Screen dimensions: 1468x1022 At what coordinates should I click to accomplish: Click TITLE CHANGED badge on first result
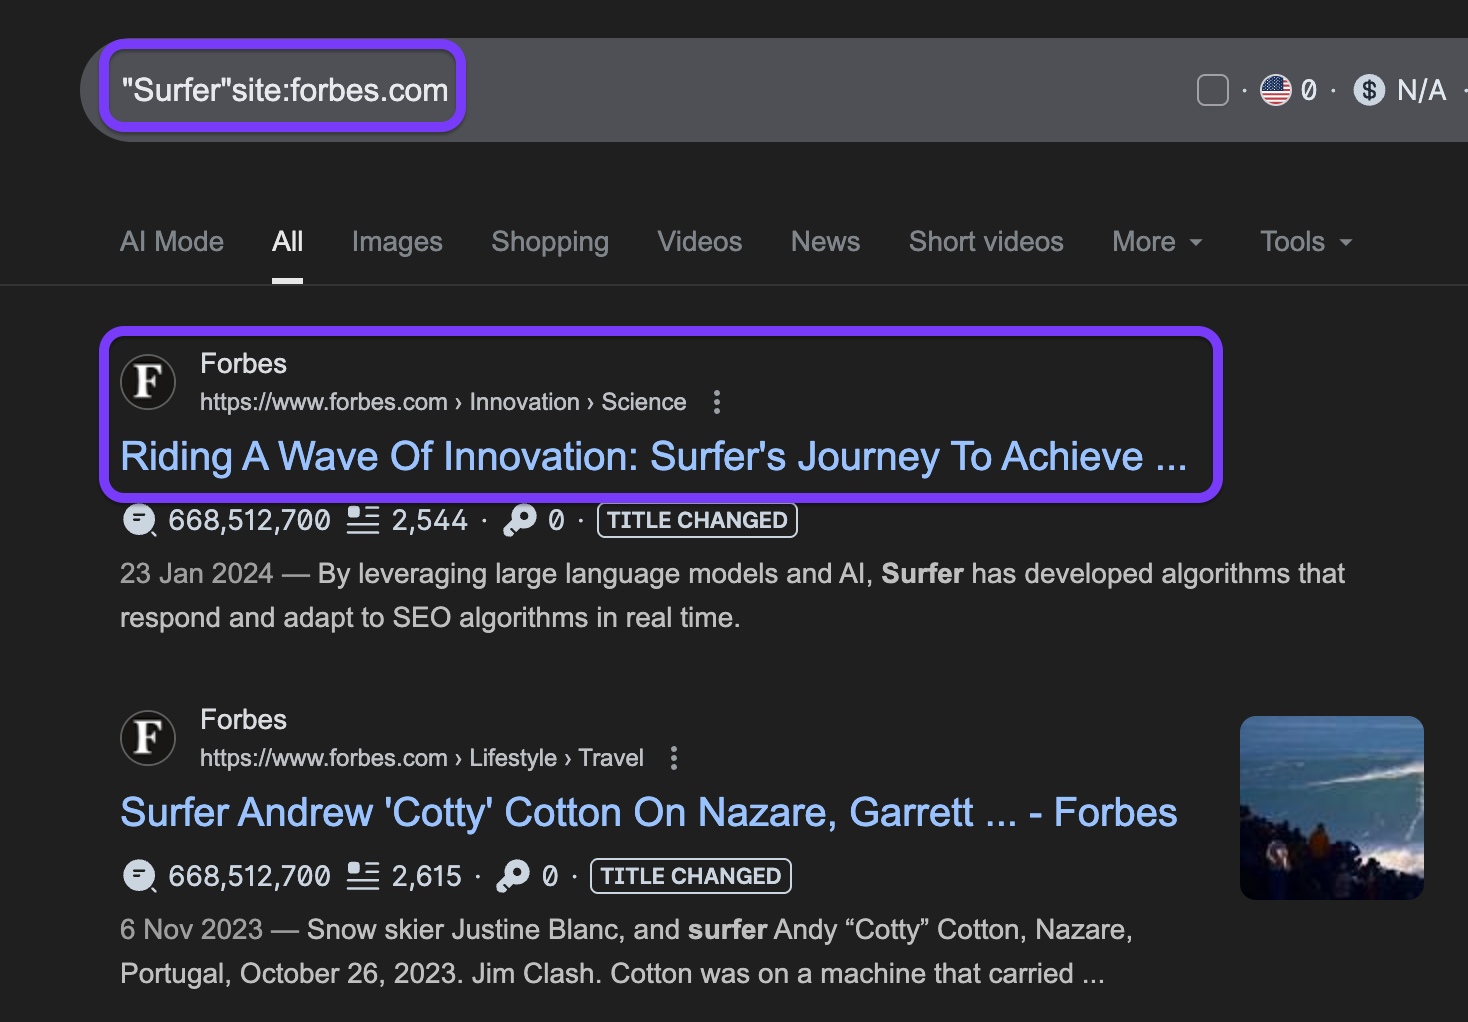pos(697,520)
